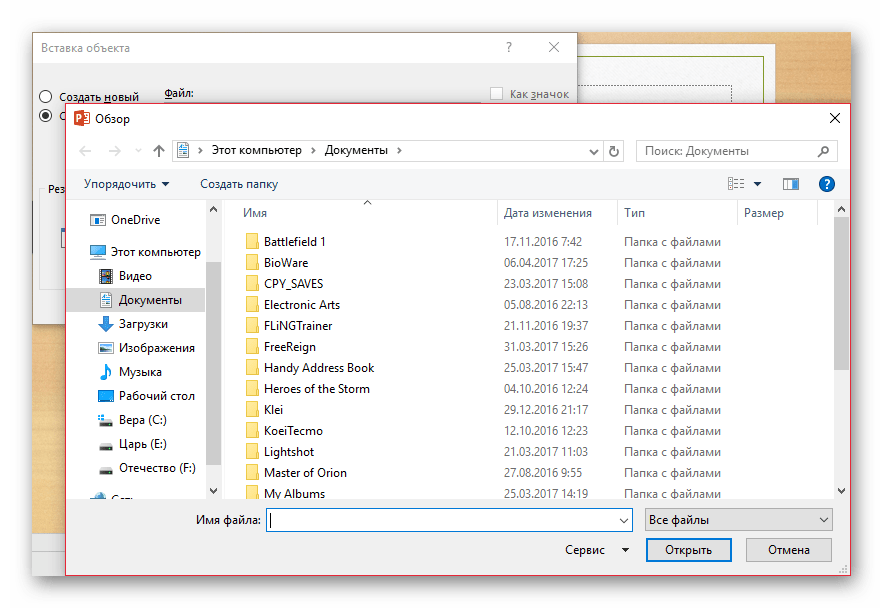This screenshot has height=608, width=883.
Task: Select the Heroes of the Storm folder
Action: coord(316,389)
